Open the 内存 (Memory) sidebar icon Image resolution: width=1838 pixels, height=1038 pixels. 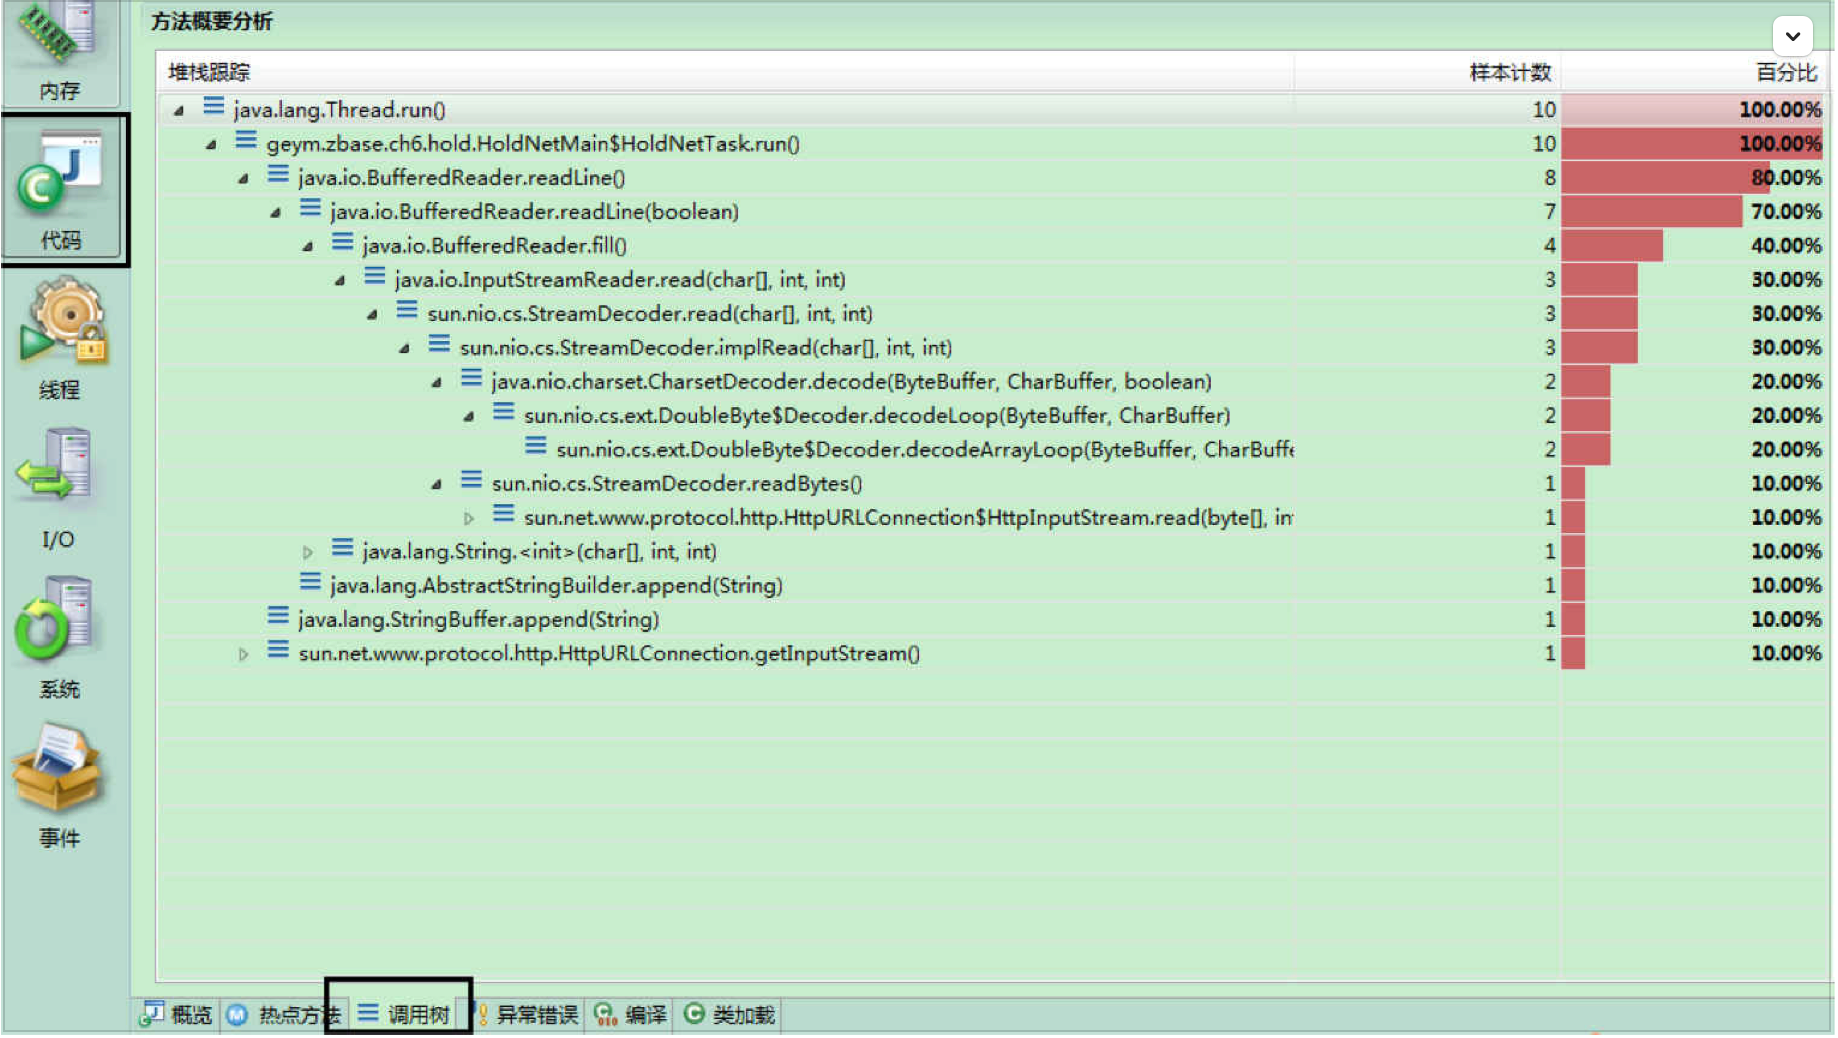60,50
